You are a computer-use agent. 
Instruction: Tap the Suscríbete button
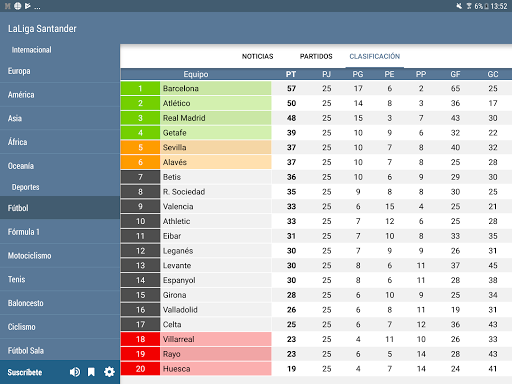(x=25, y=372)
